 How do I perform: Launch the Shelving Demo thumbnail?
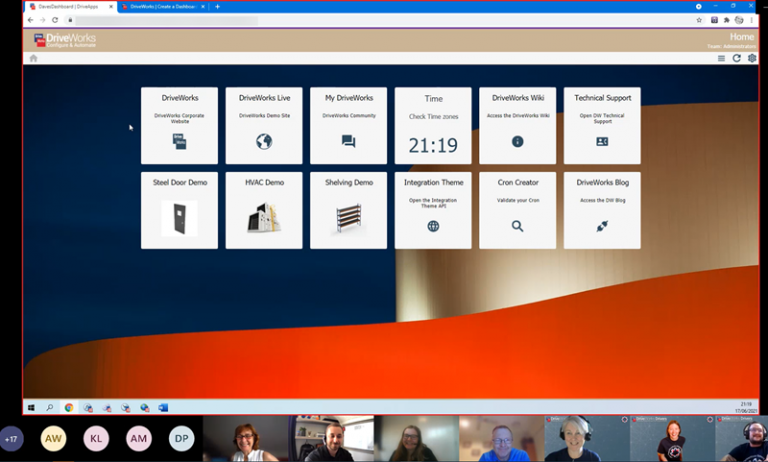[x=349, y=218]
